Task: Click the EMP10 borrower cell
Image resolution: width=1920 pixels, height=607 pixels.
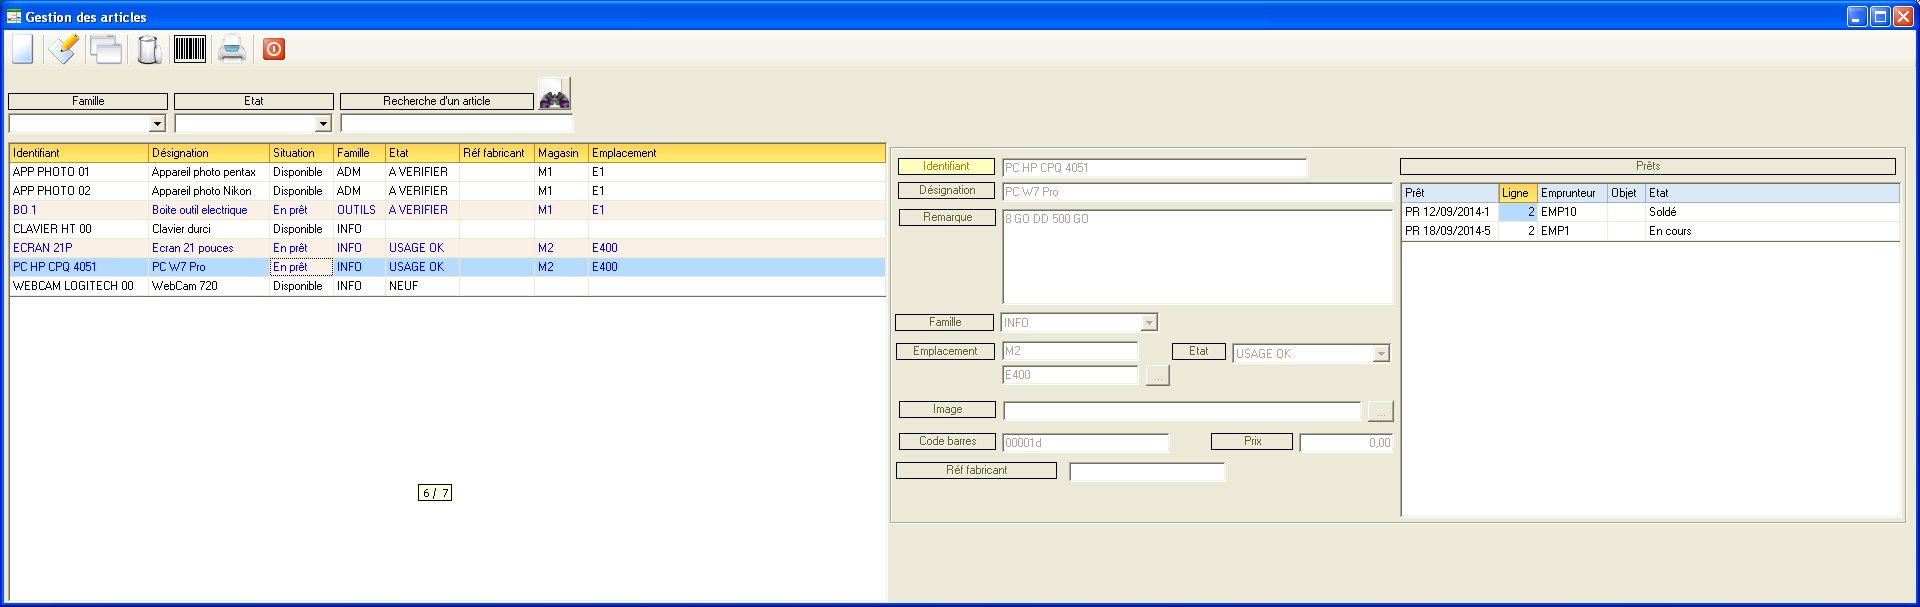Action: point(1572,212)
